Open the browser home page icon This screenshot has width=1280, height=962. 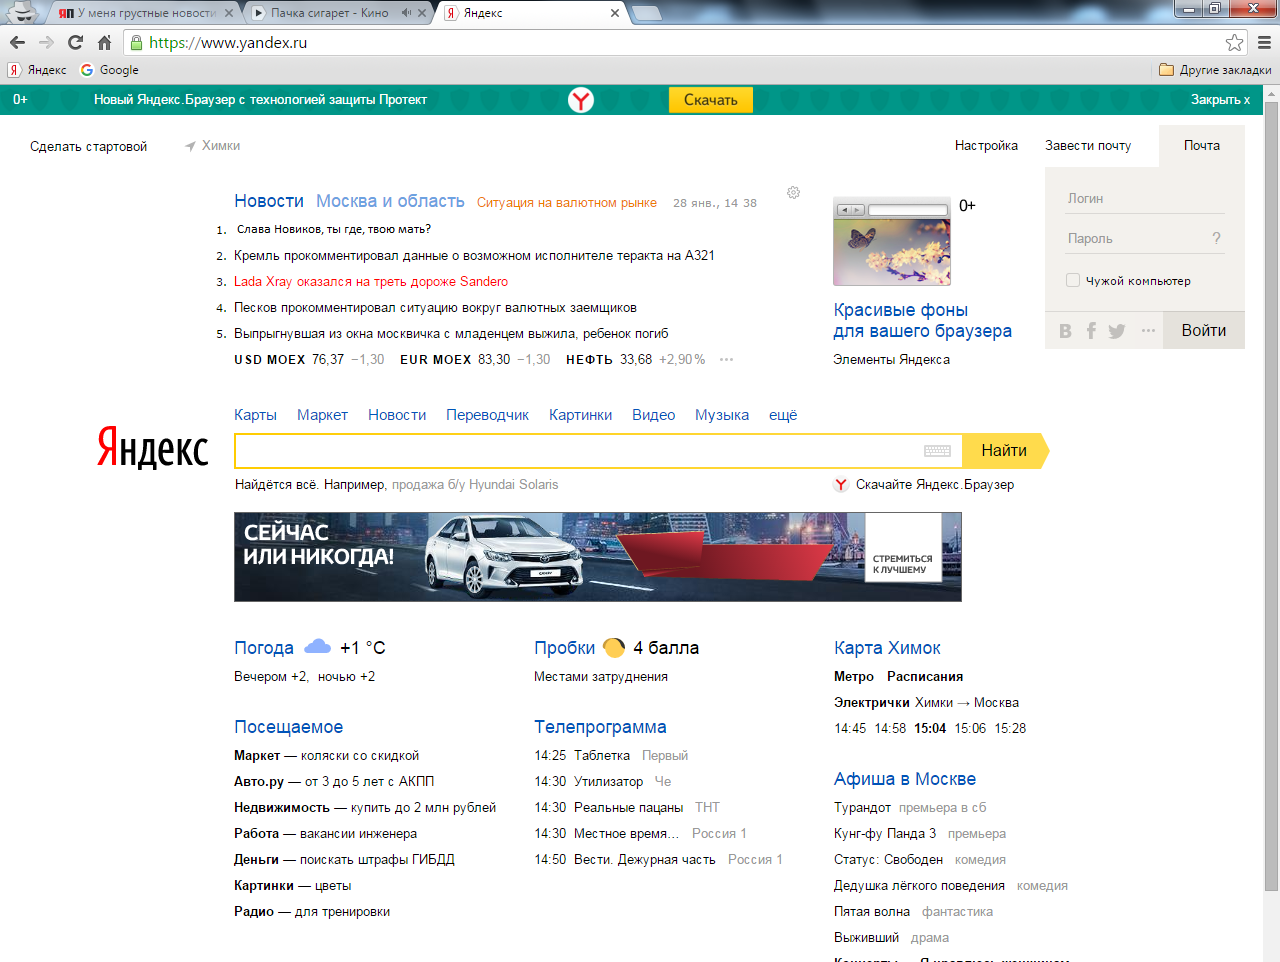point(104,42)
